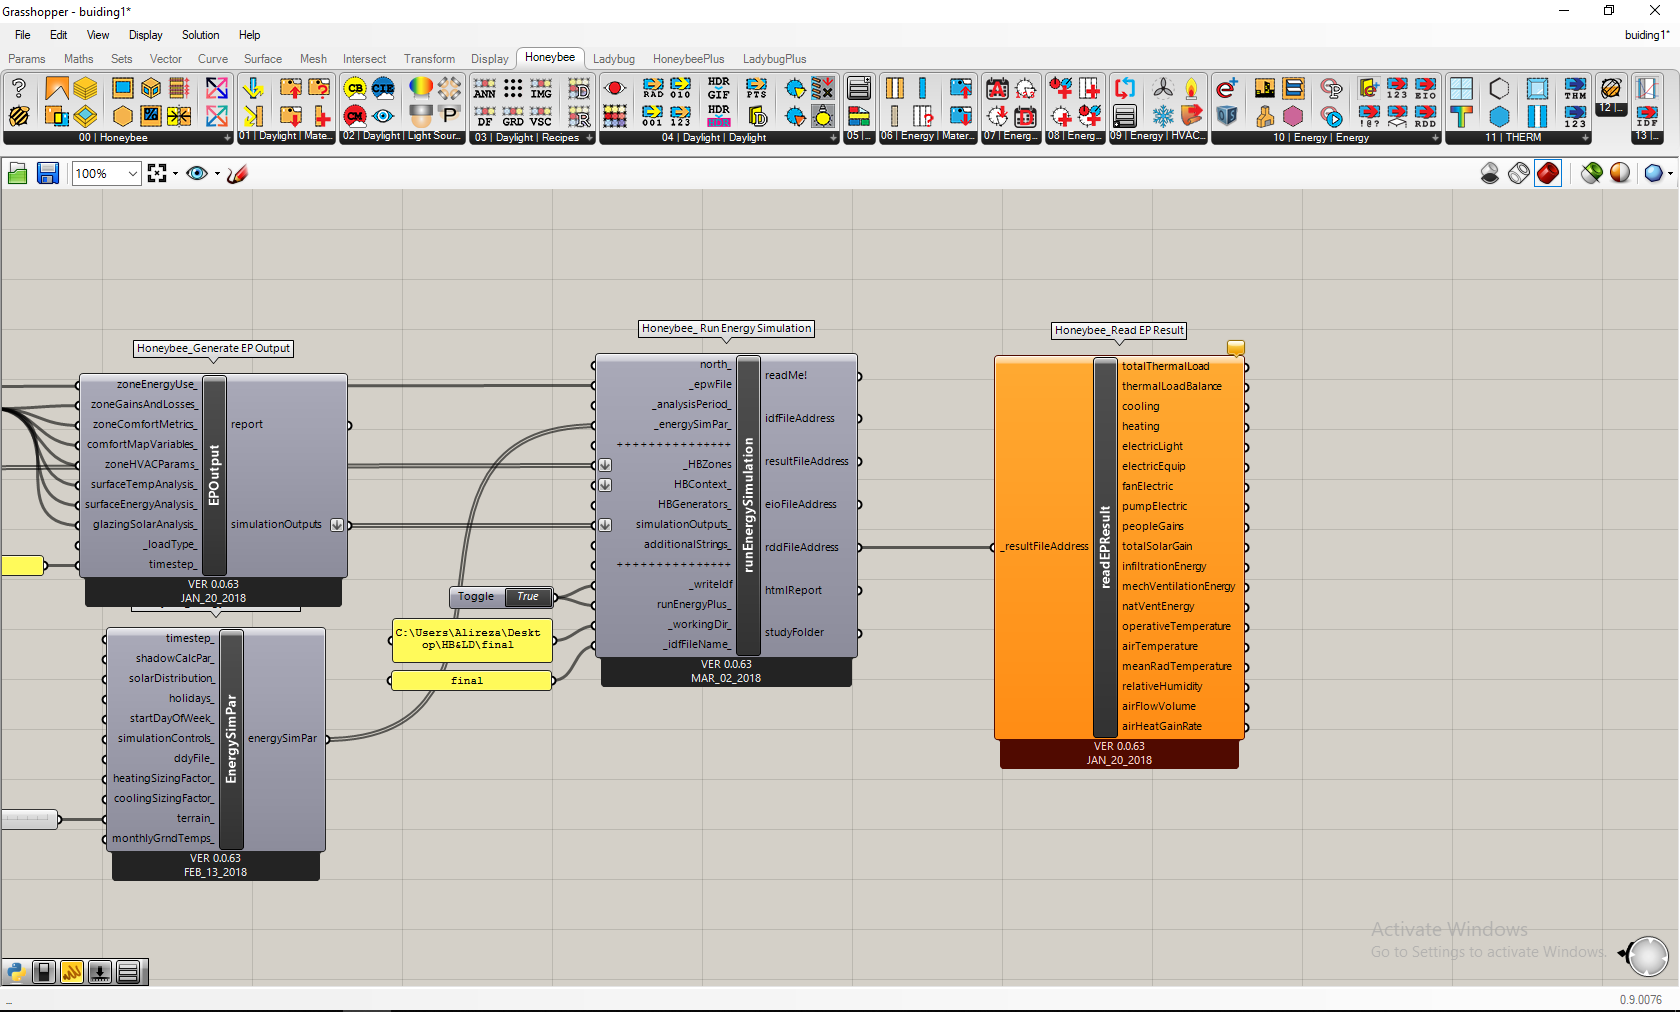Image resolution: width=1680 pixels, height=1012 pixels.
Task: Click the EPOutput component bar
Action: coord(214,475)
